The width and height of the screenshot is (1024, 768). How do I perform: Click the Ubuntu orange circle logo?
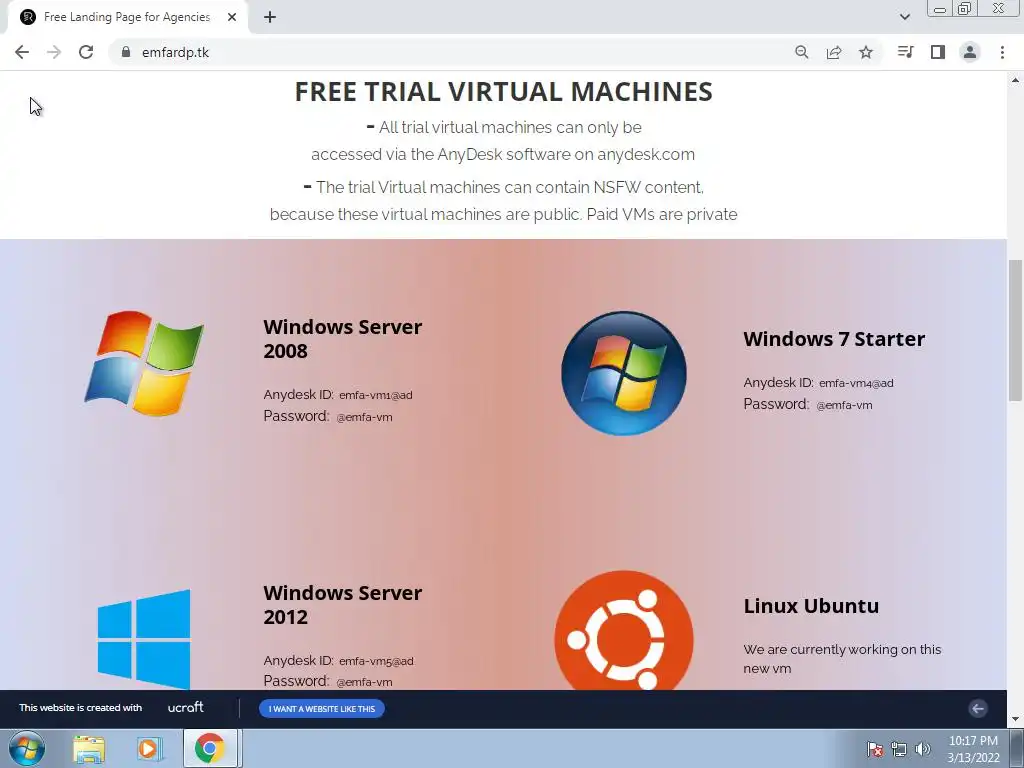click(x=624, y=631)
